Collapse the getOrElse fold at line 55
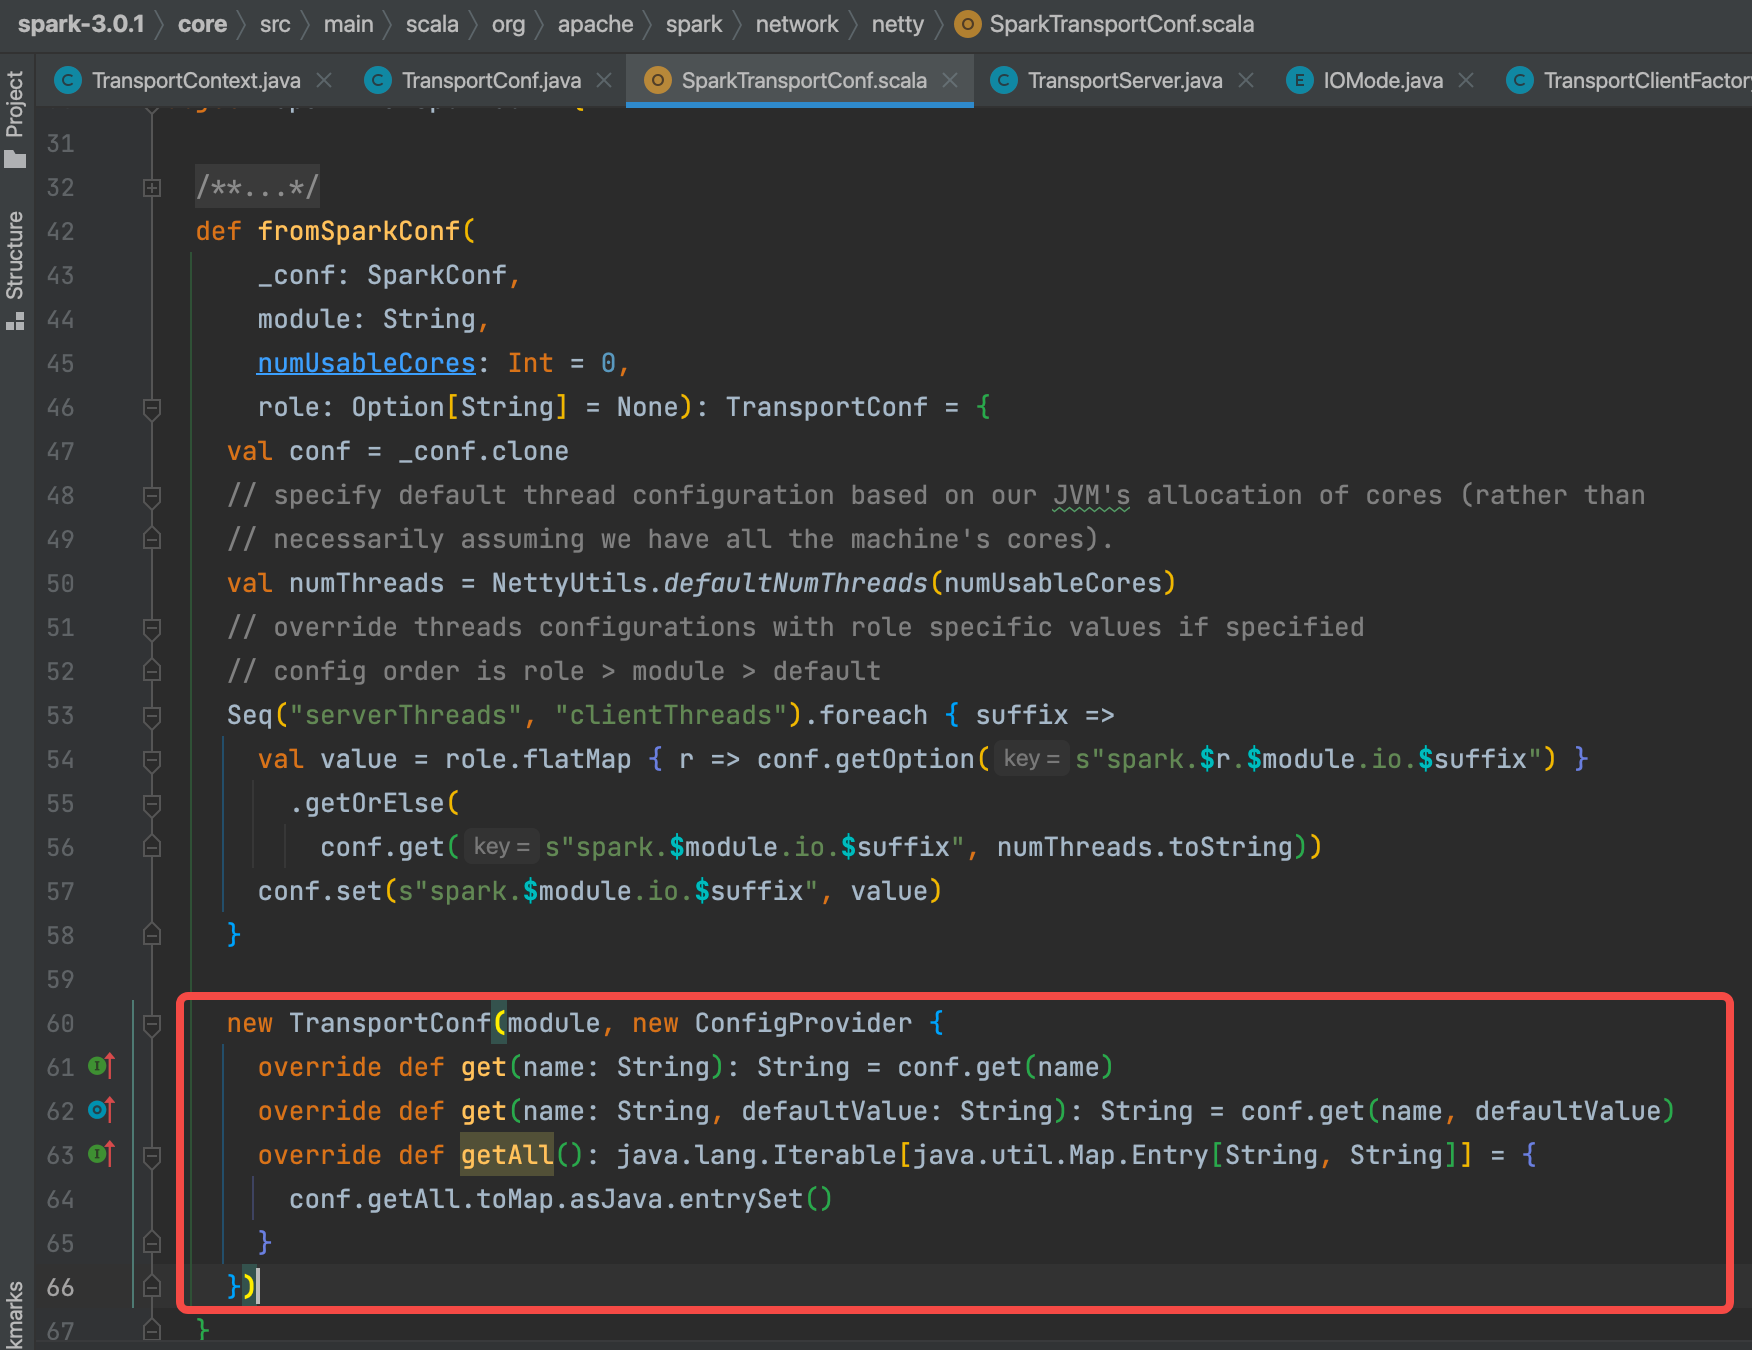Image resolution: width=1752 pixels, height=1350 pixels. click(x=152, y=804)
